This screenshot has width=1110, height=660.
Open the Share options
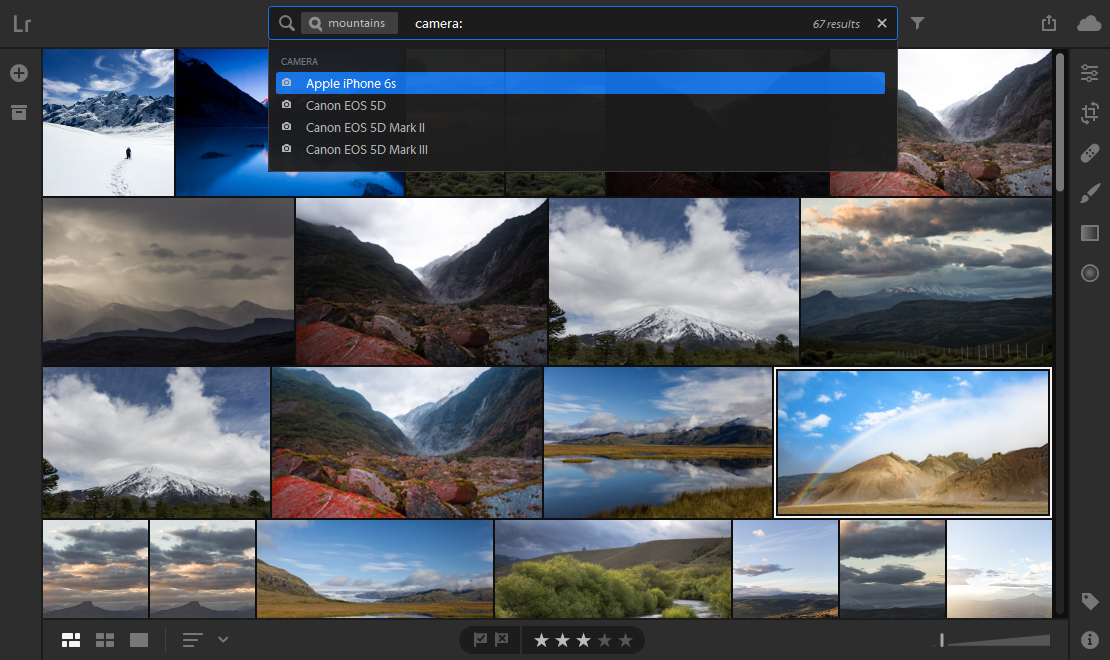(1049, 22)
